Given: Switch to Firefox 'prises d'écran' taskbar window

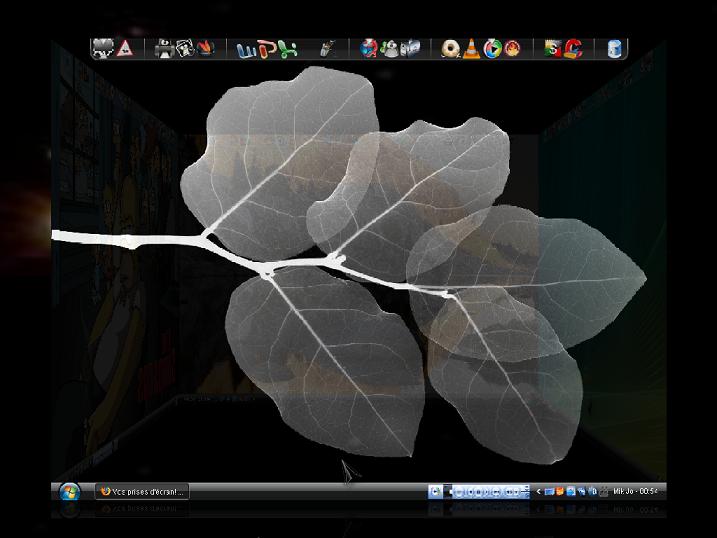Looking at the screenshot, I should pos(142,492).
